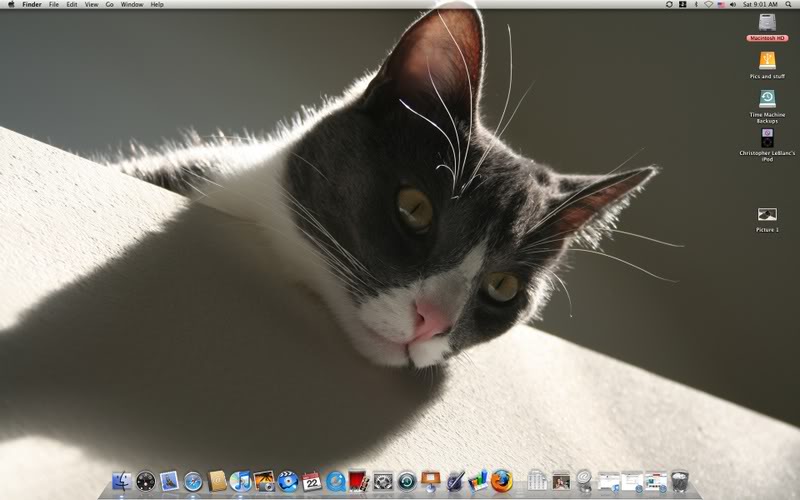Open the Help menu
The image size is (800, 500).
click(157, 4)
